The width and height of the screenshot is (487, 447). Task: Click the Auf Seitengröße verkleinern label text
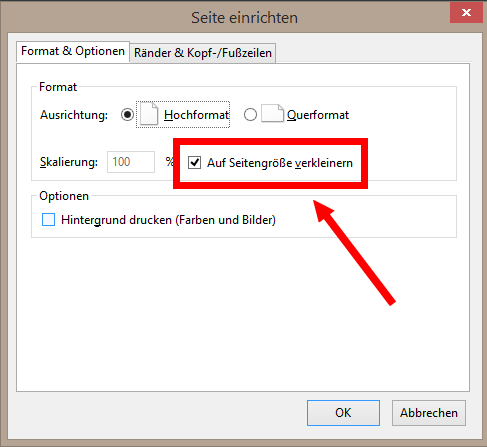pyautogui.click(x=280, y=163)
